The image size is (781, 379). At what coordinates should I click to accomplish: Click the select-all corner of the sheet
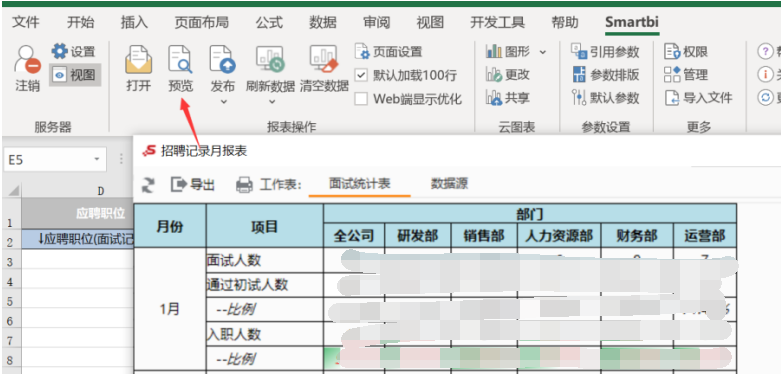pos(13,190)
